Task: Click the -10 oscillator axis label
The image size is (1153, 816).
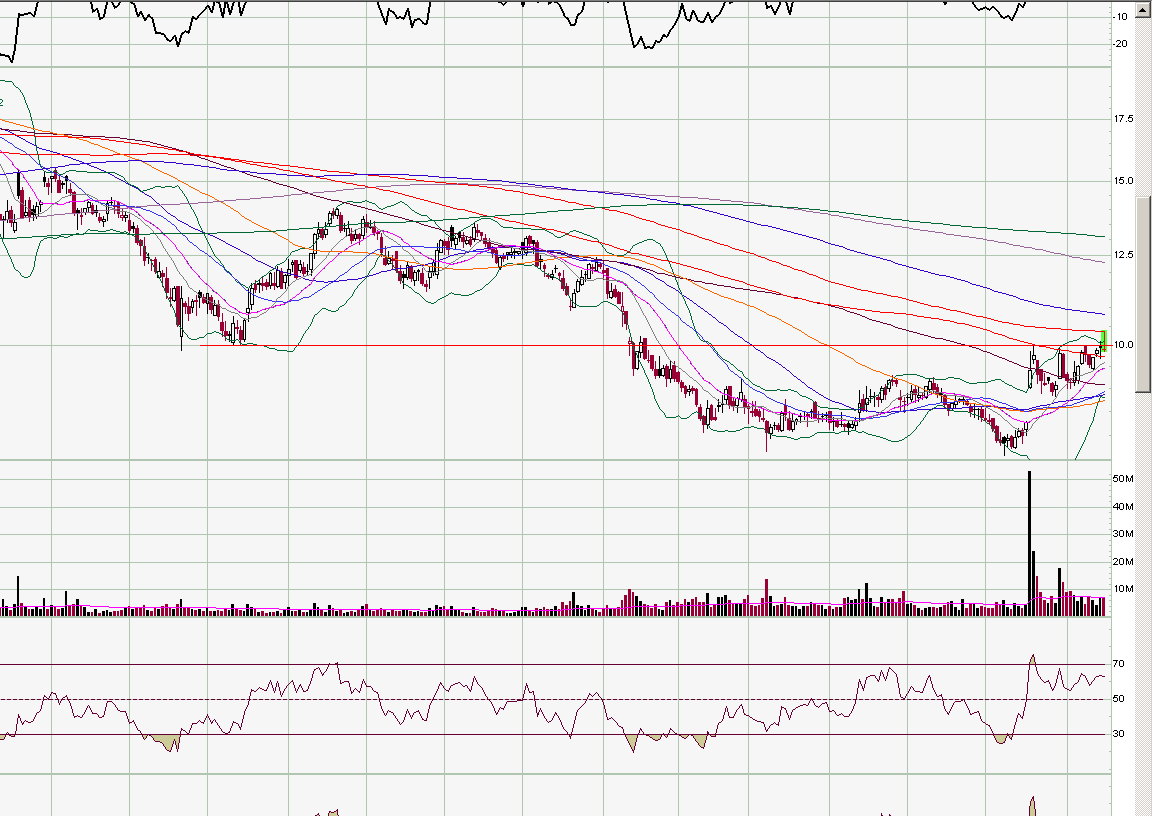Action: pyautogui.click(x=1122, y=16)
